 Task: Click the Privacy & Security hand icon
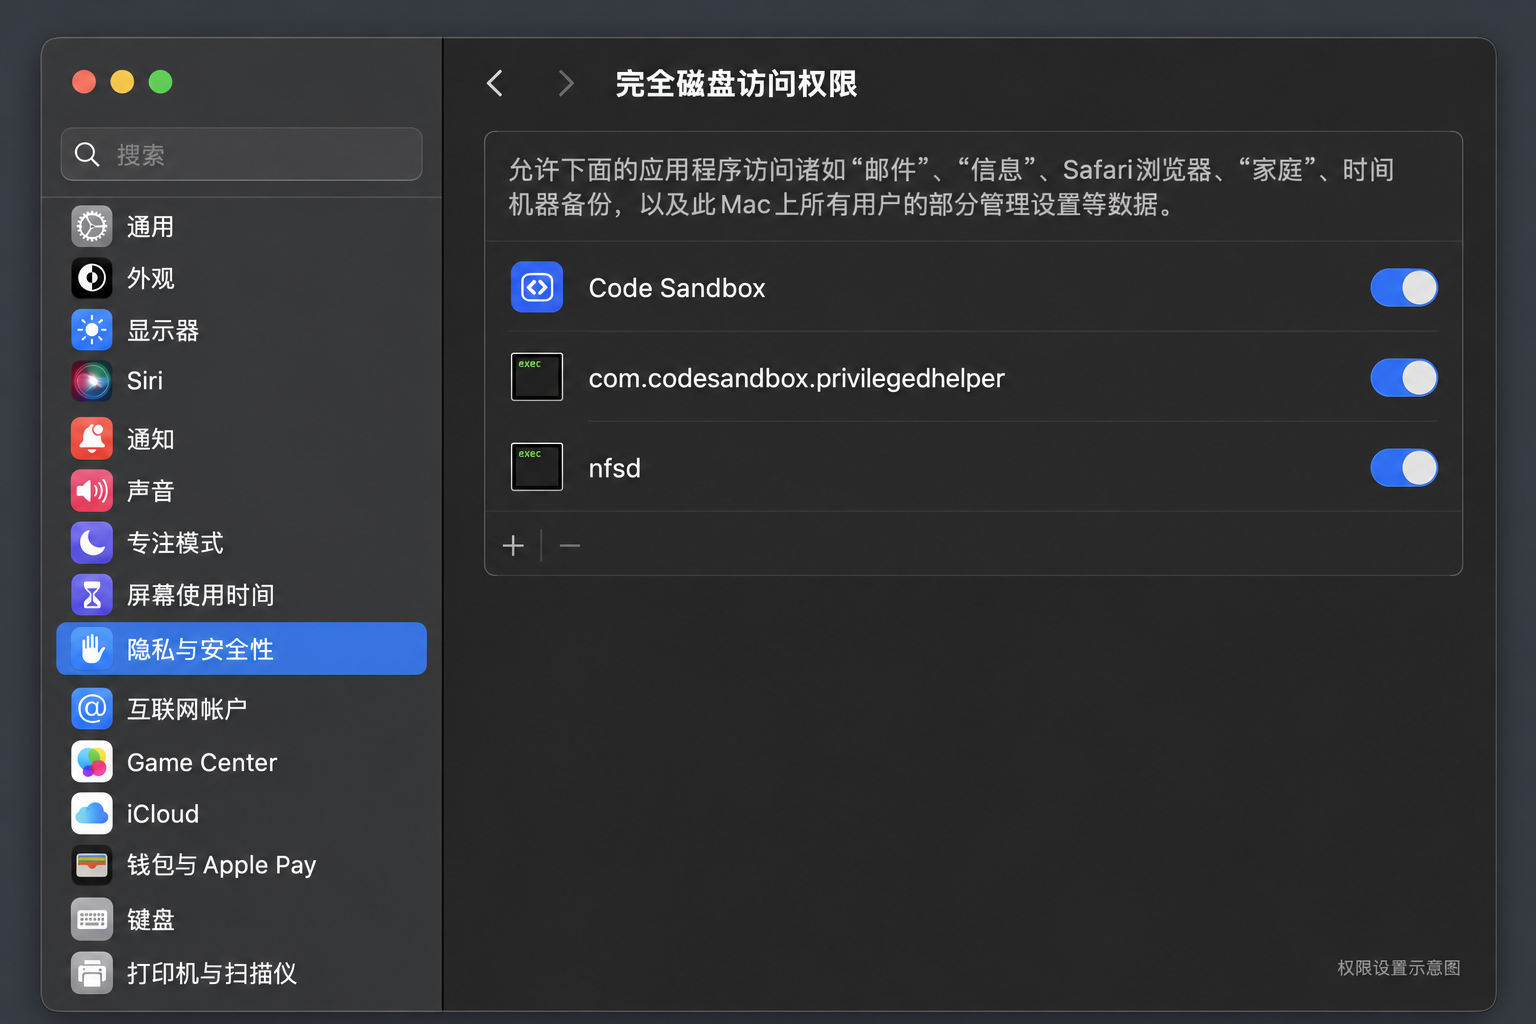click(x=92, y=649)
